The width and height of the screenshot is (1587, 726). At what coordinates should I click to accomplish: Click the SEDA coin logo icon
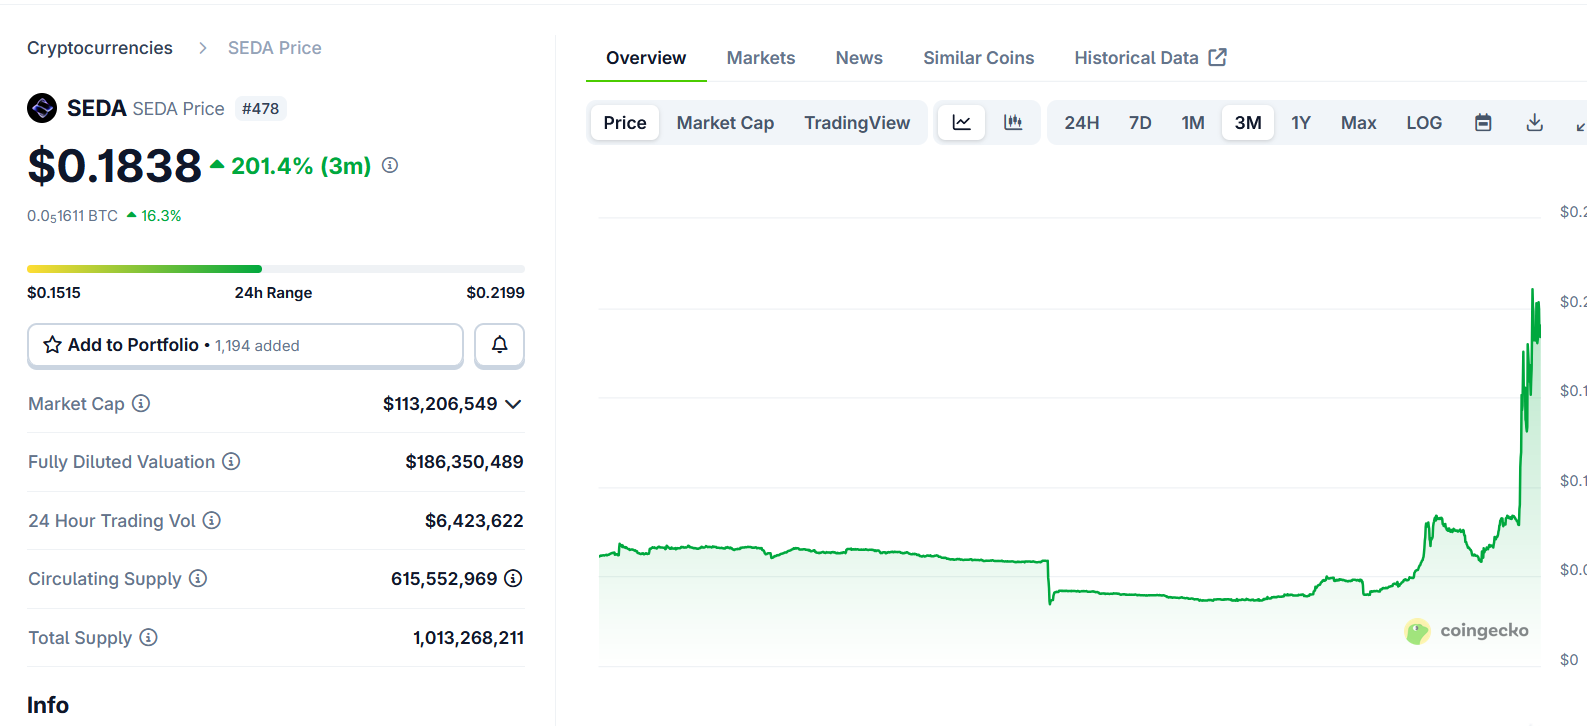(x=42, y=108)
